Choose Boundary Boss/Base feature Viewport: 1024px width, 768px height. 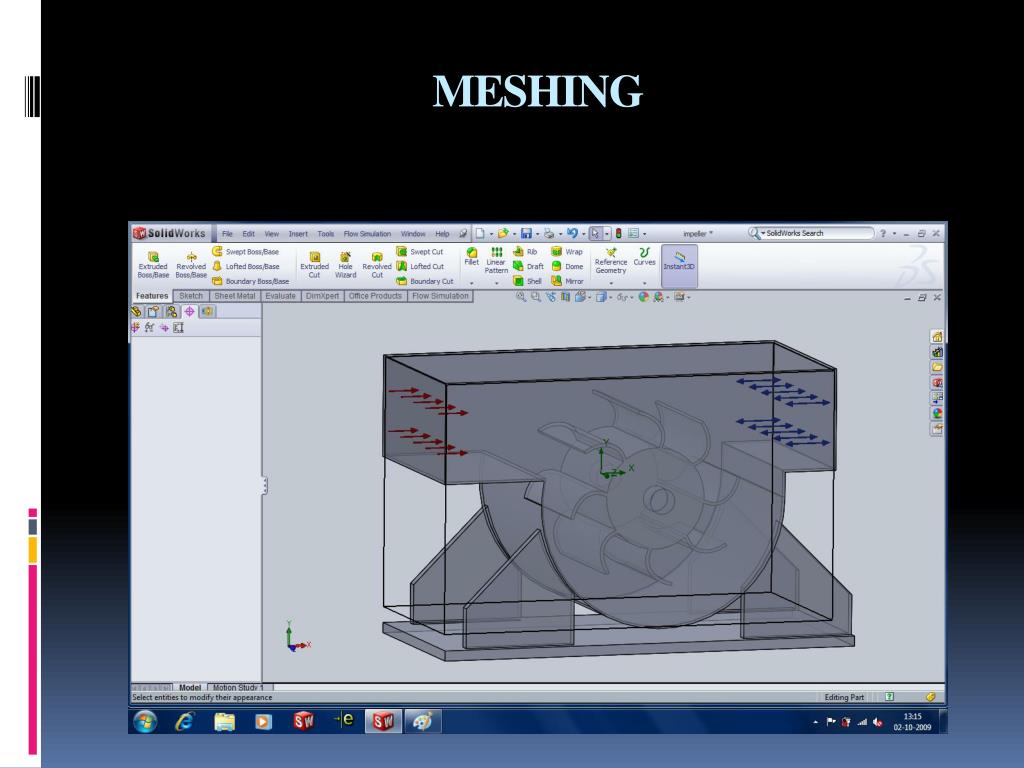pos(251,281)
